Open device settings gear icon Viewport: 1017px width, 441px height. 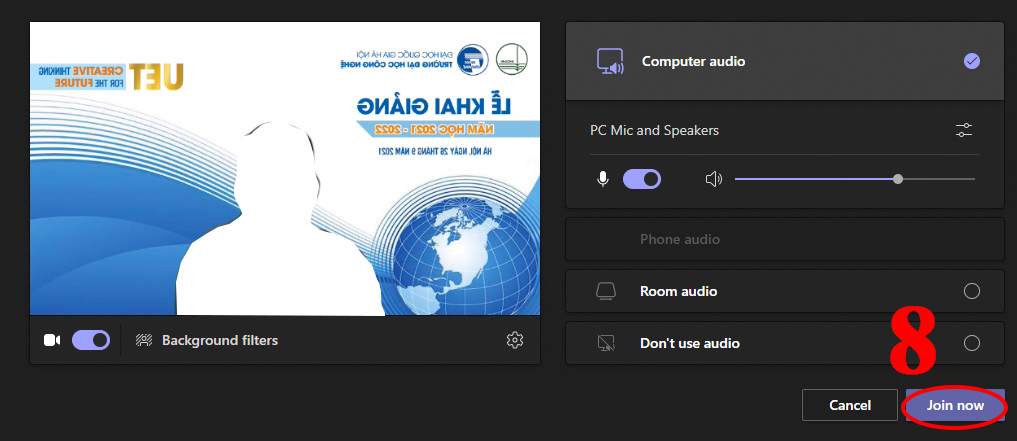[x=515, y=340]
